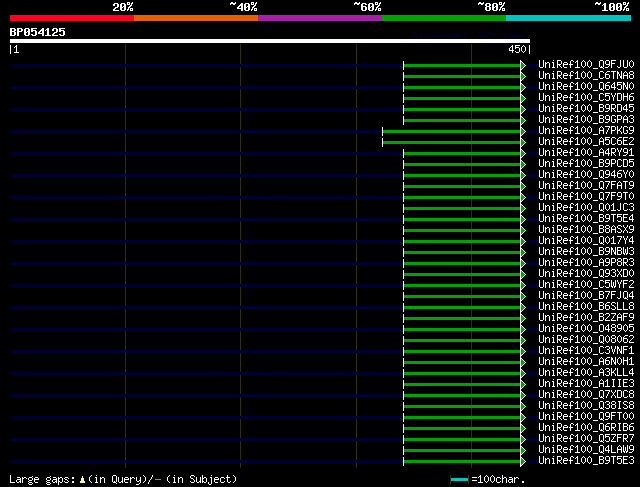This screenshot has height=487, width=640.
Task: Click the UniRef100_B9T5E3 label
Action: point(586,461)
